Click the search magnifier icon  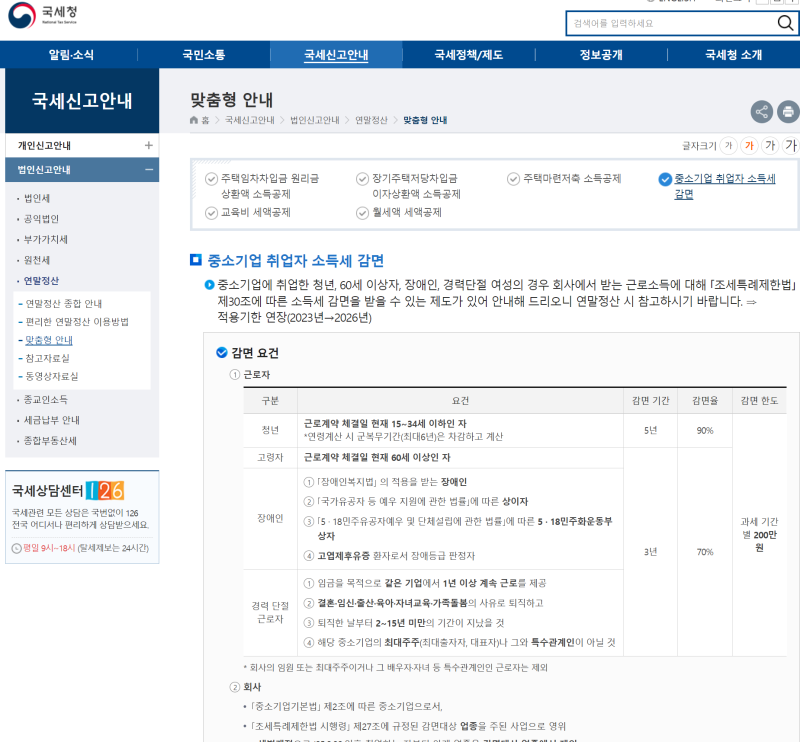785,23
